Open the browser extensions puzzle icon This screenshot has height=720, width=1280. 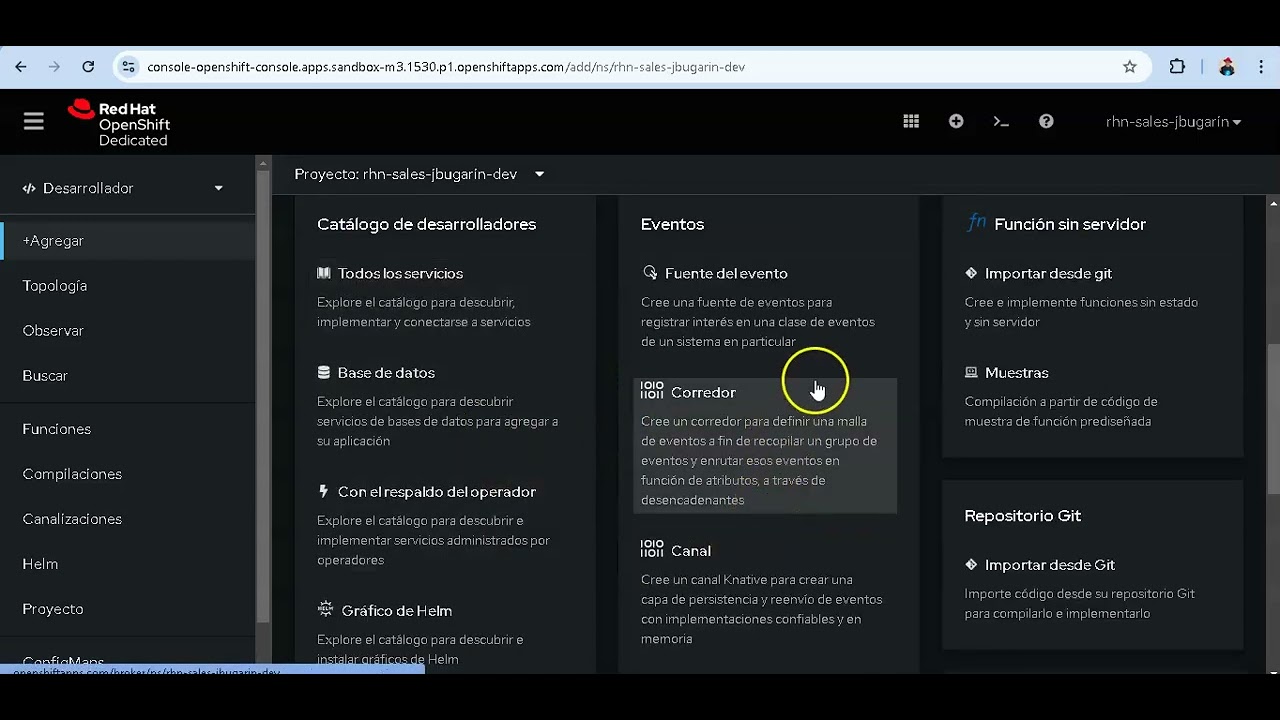[1177, 67]
